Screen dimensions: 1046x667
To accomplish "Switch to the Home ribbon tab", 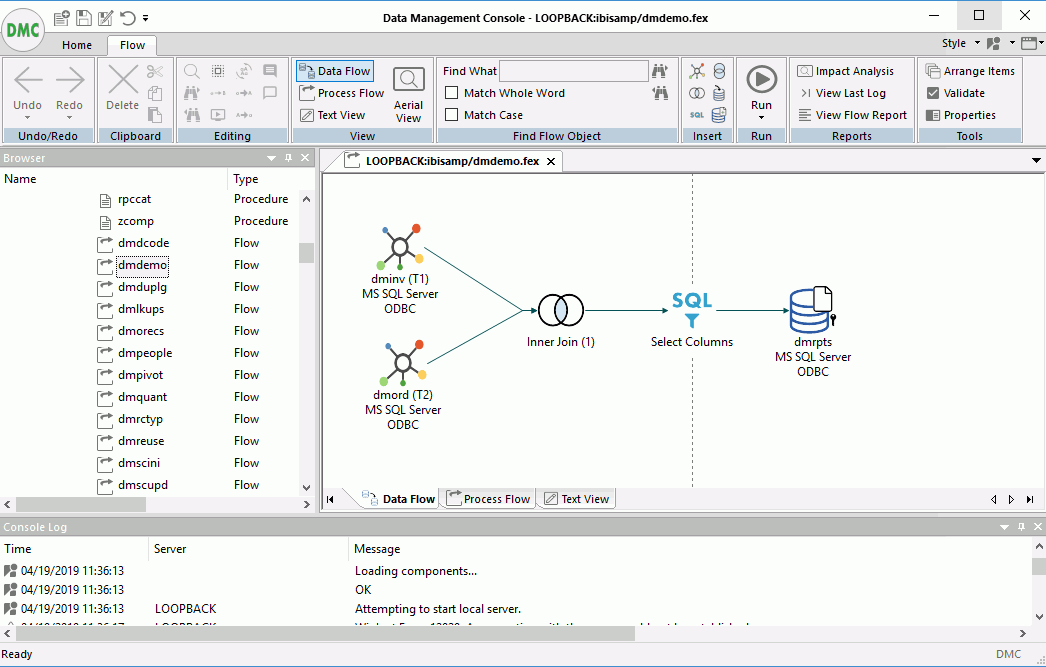I will 77,45.
